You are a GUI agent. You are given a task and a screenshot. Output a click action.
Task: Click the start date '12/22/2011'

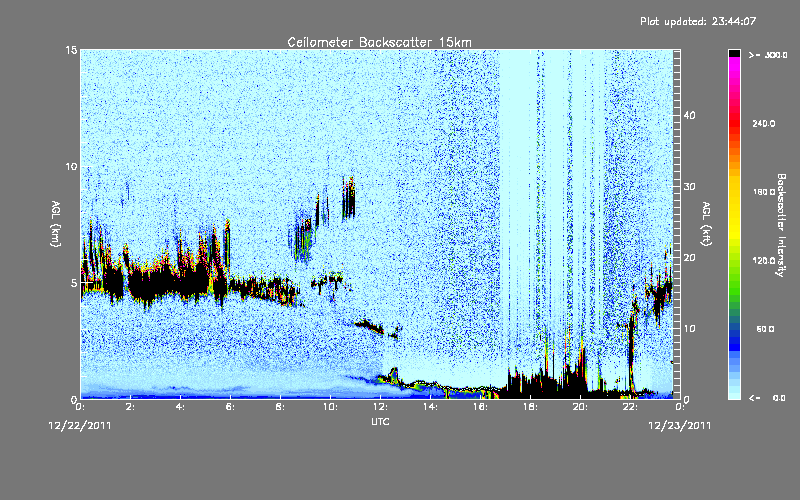coord(80,425)
